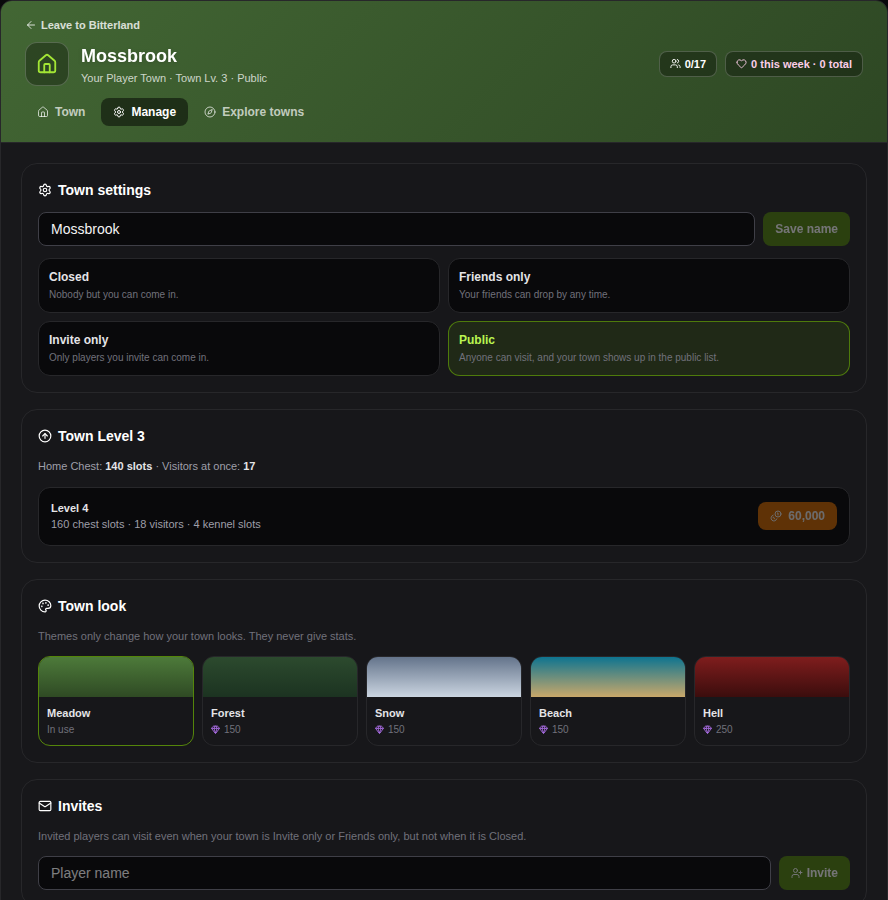This screenshot has width=888, height=900.
Task: Click the themes description text
Action: coord(197,637)
